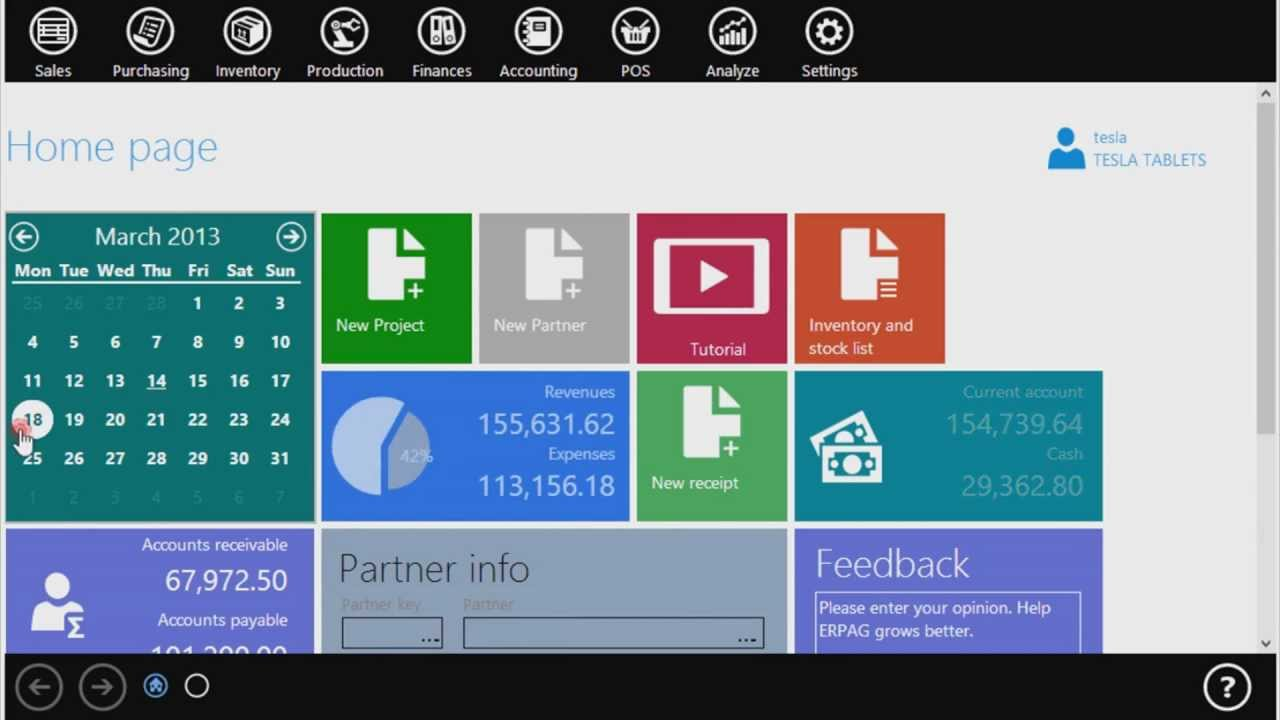Click the forward arrow in bottom bar

point(101,687)
